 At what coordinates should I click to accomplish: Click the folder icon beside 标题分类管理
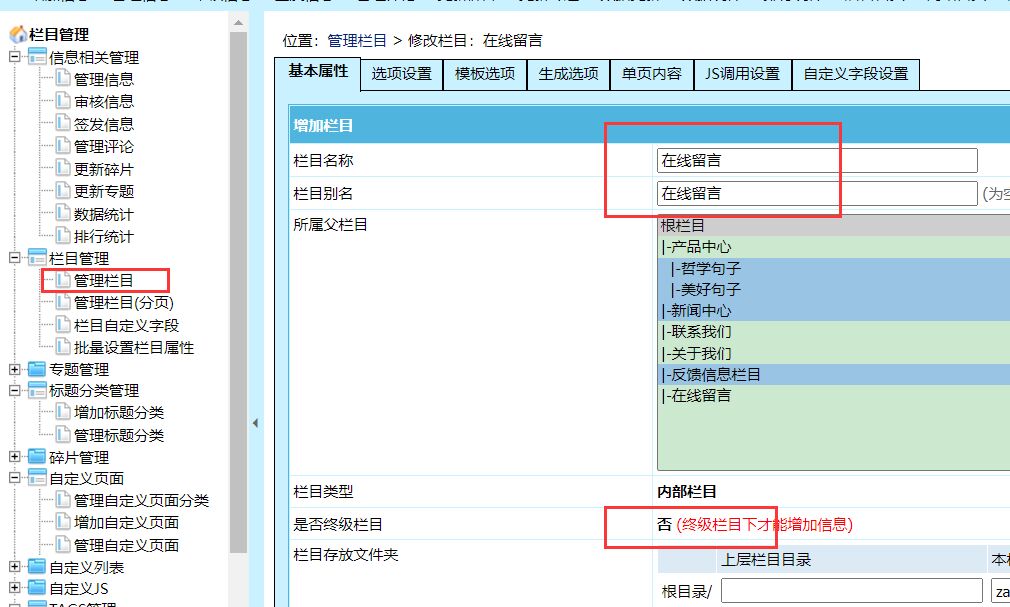(37, 390)
